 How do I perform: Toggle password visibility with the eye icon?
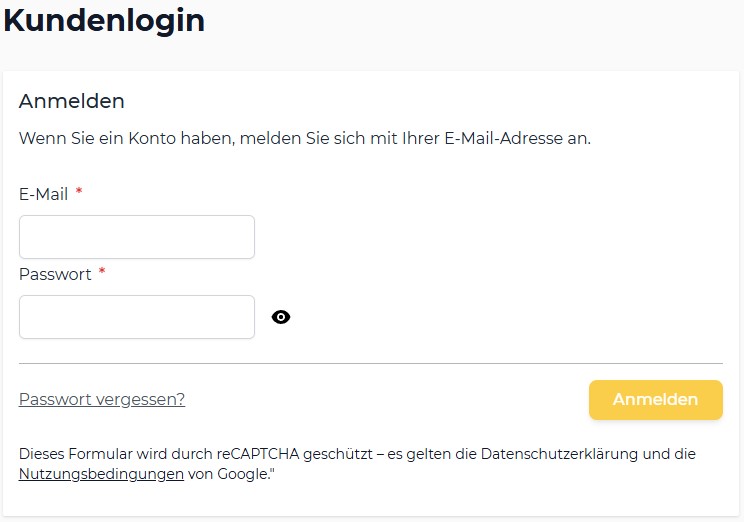pyautogui.click(x=281, y=317)
